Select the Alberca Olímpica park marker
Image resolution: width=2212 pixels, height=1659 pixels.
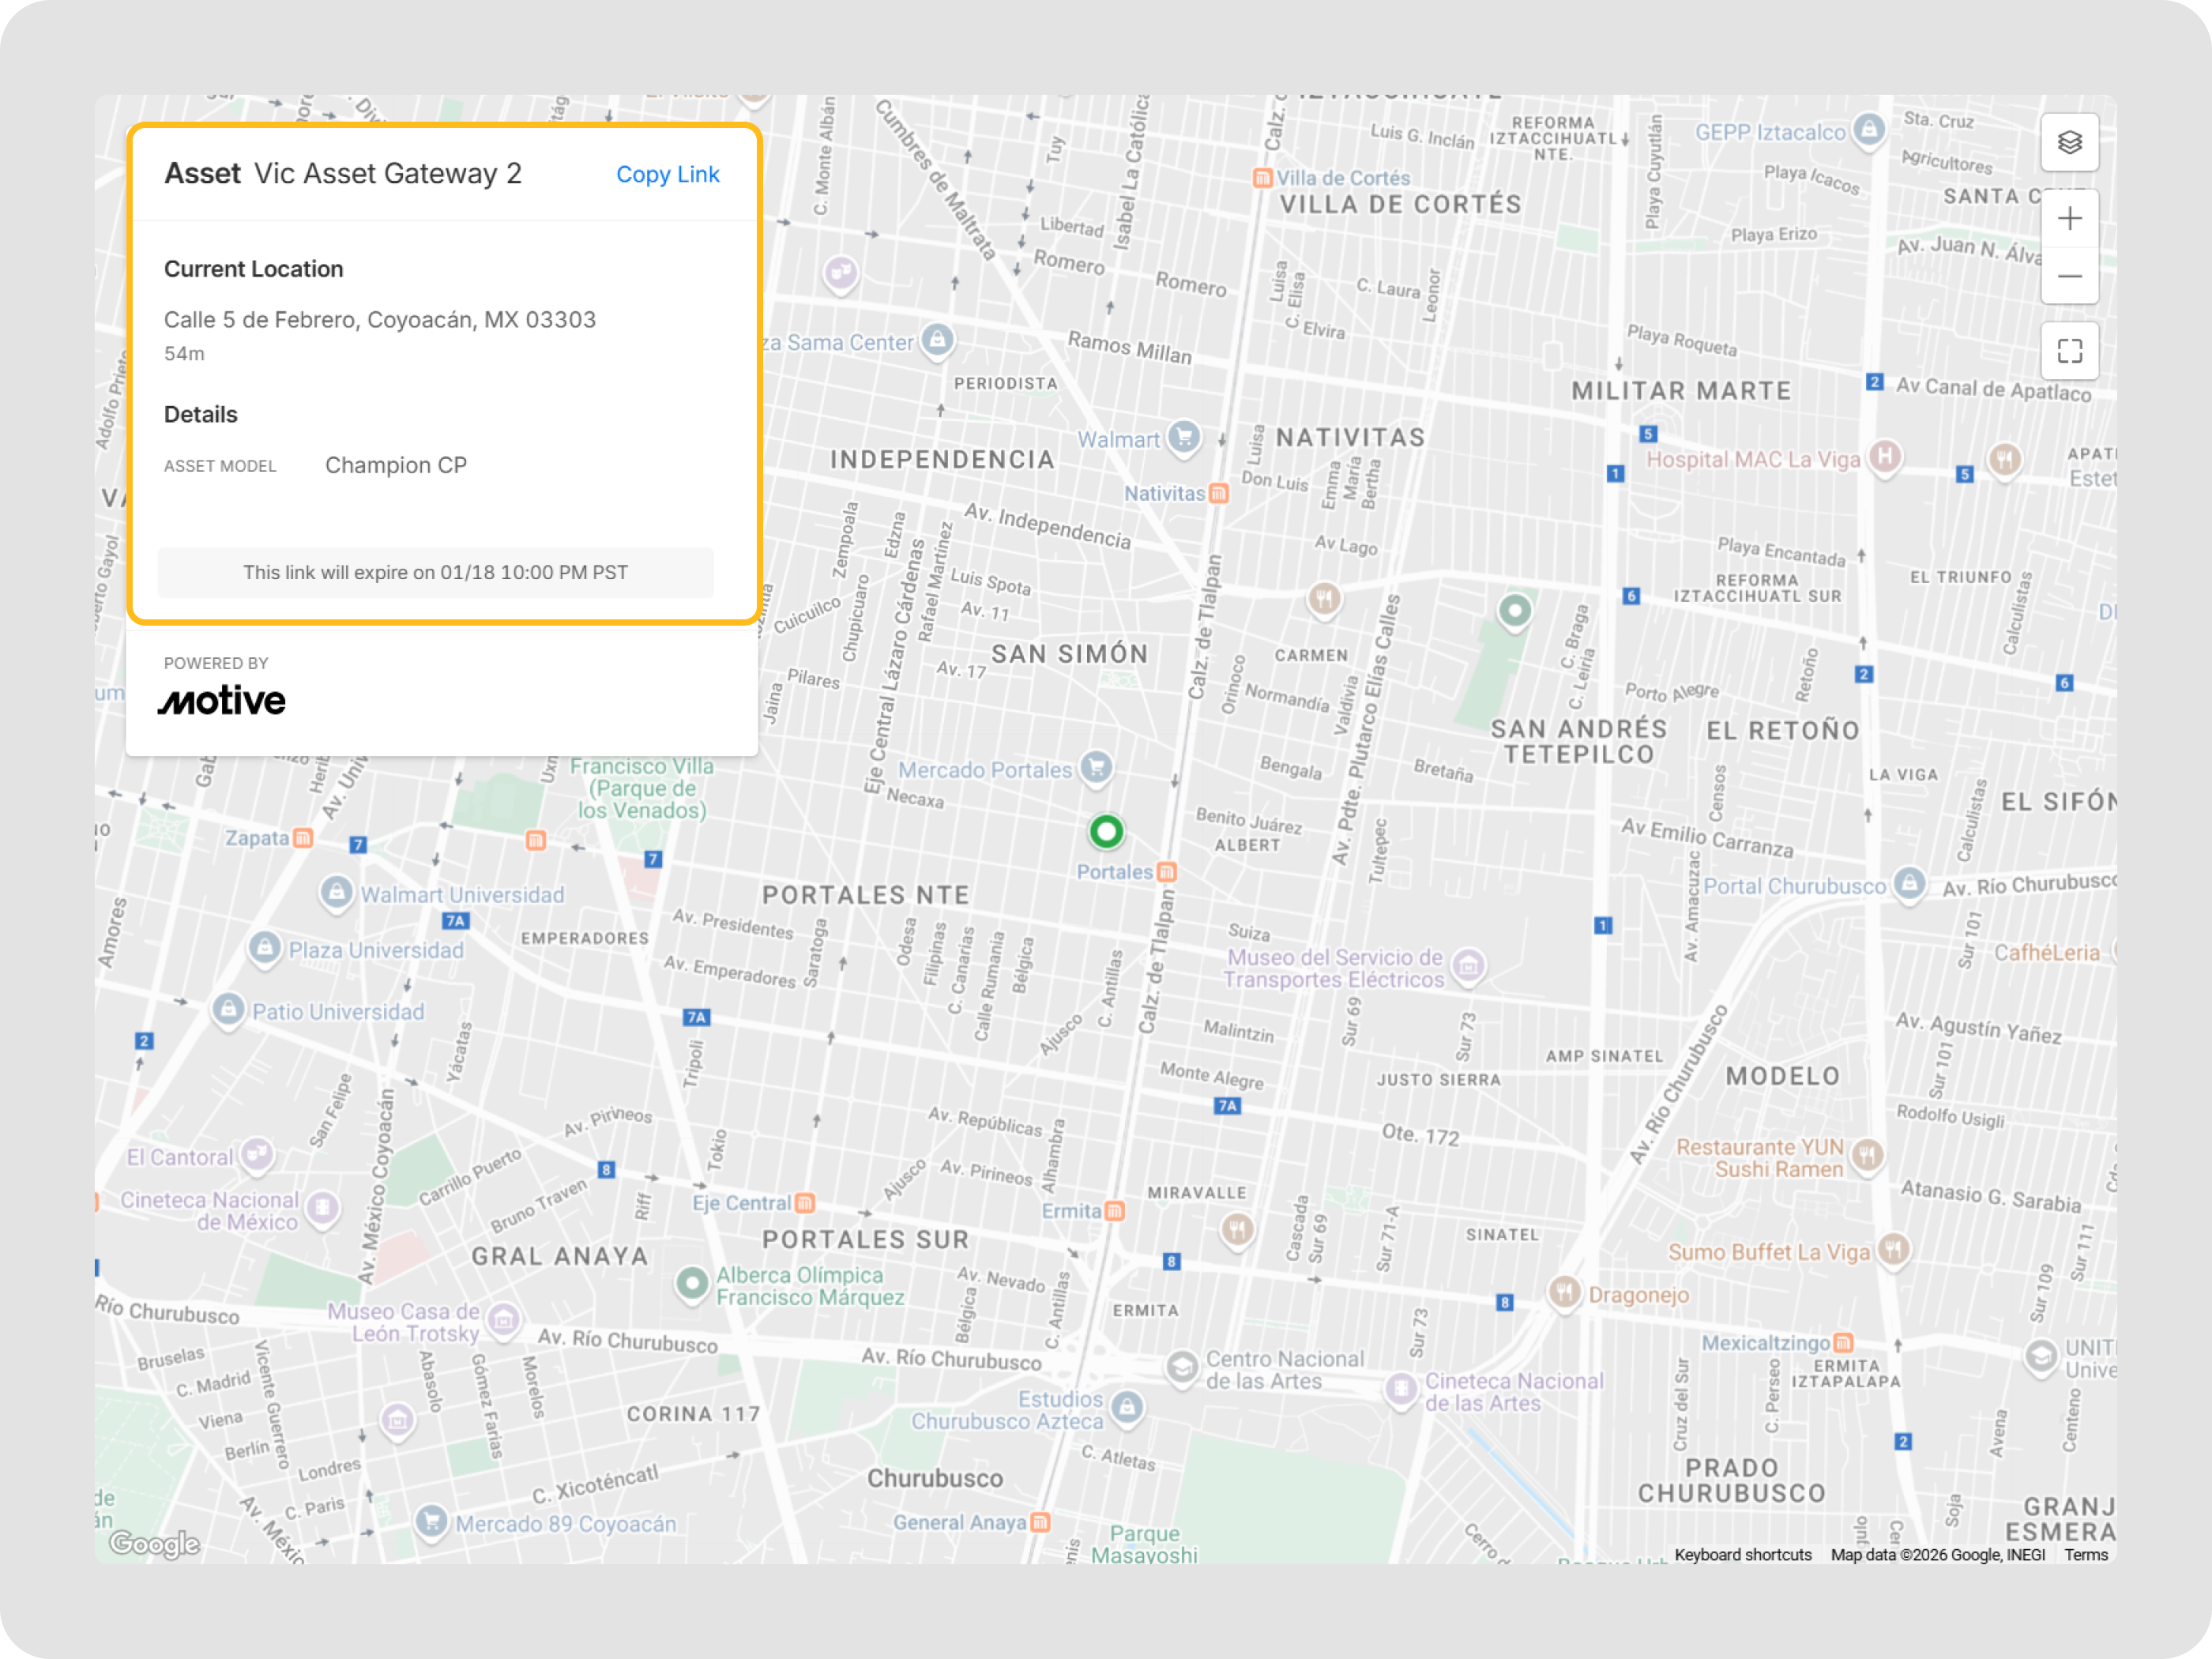(x=692, y=1282)
